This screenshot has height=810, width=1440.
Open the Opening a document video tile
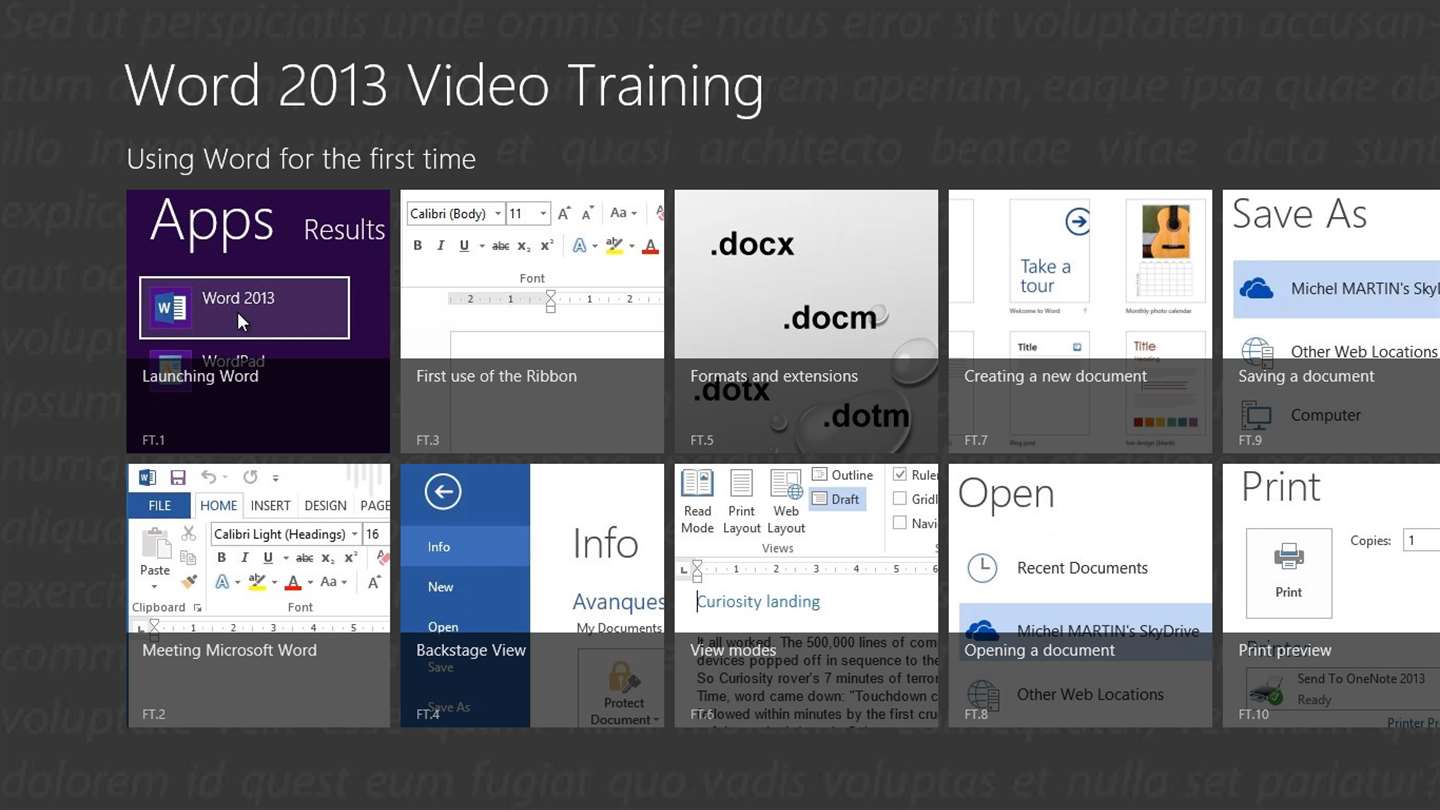click(1080, 595)
